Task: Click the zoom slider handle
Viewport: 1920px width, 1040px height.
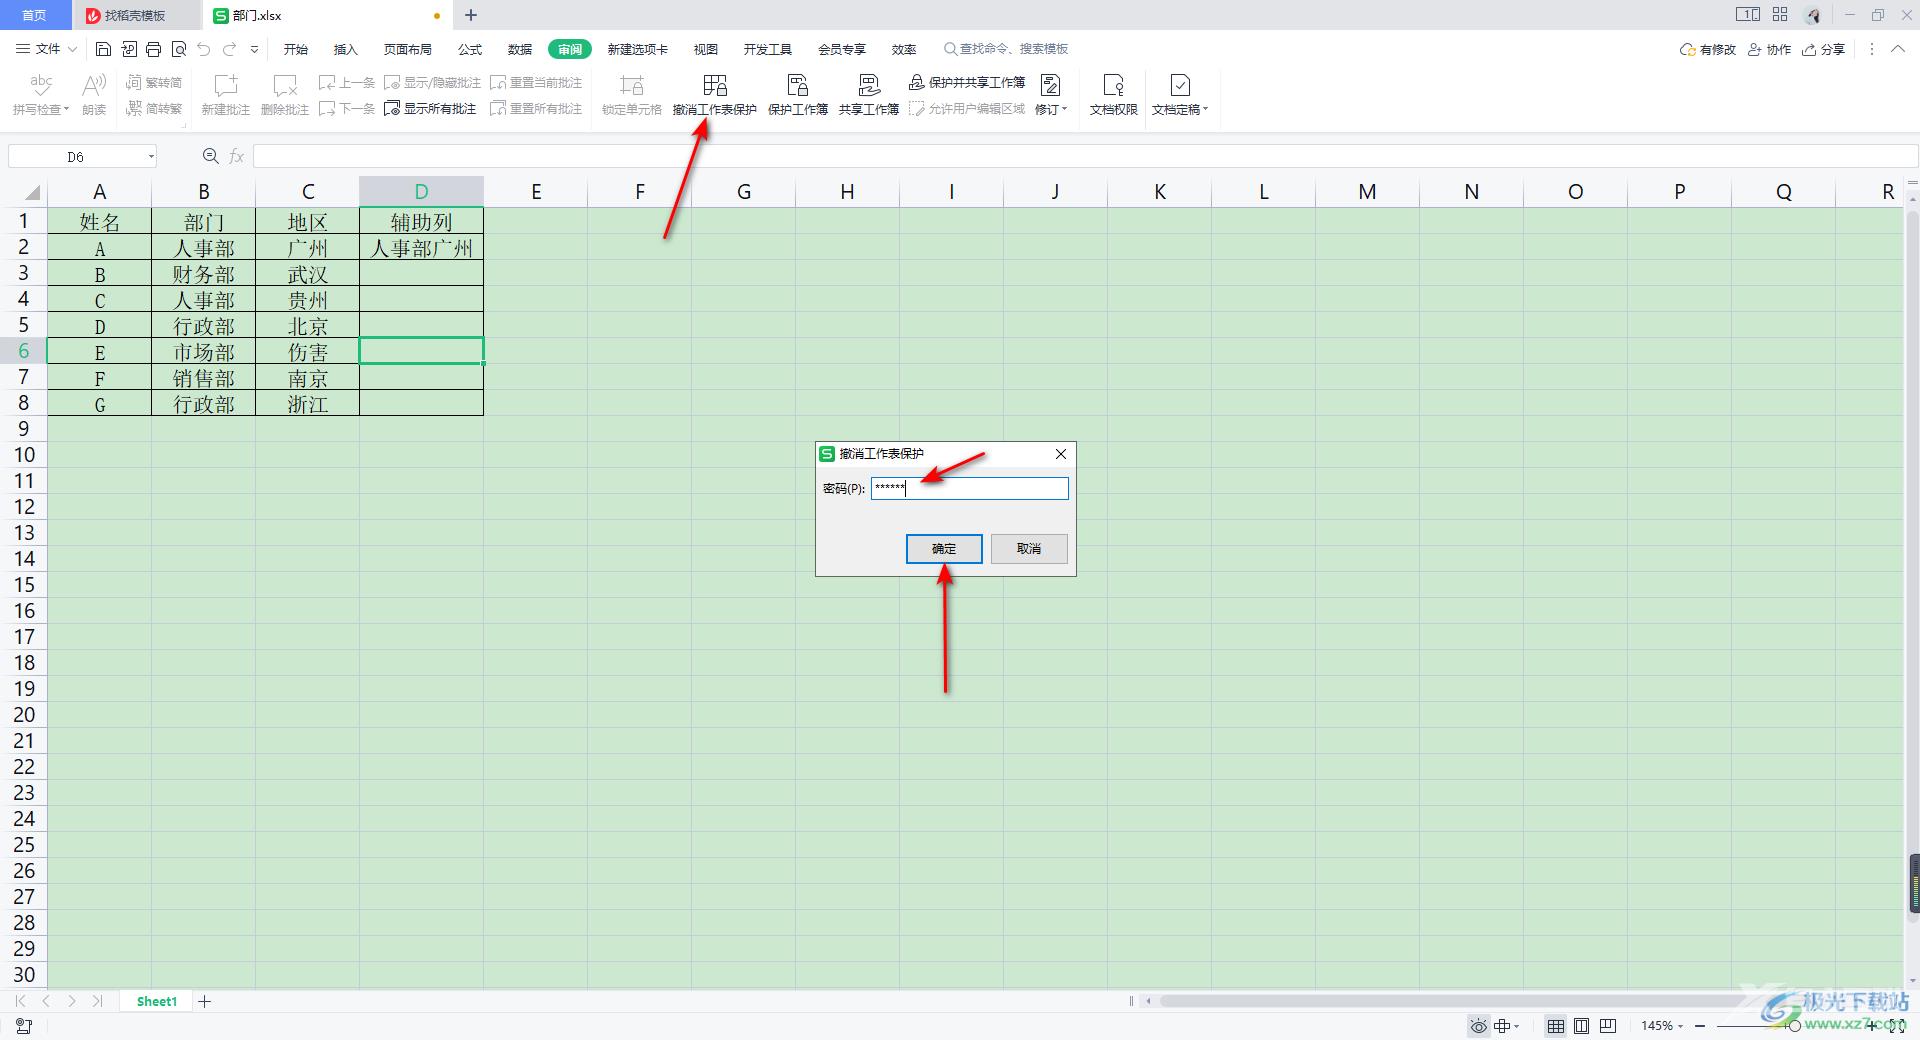Action: pyautogui.click(x=1794, y=1026)
